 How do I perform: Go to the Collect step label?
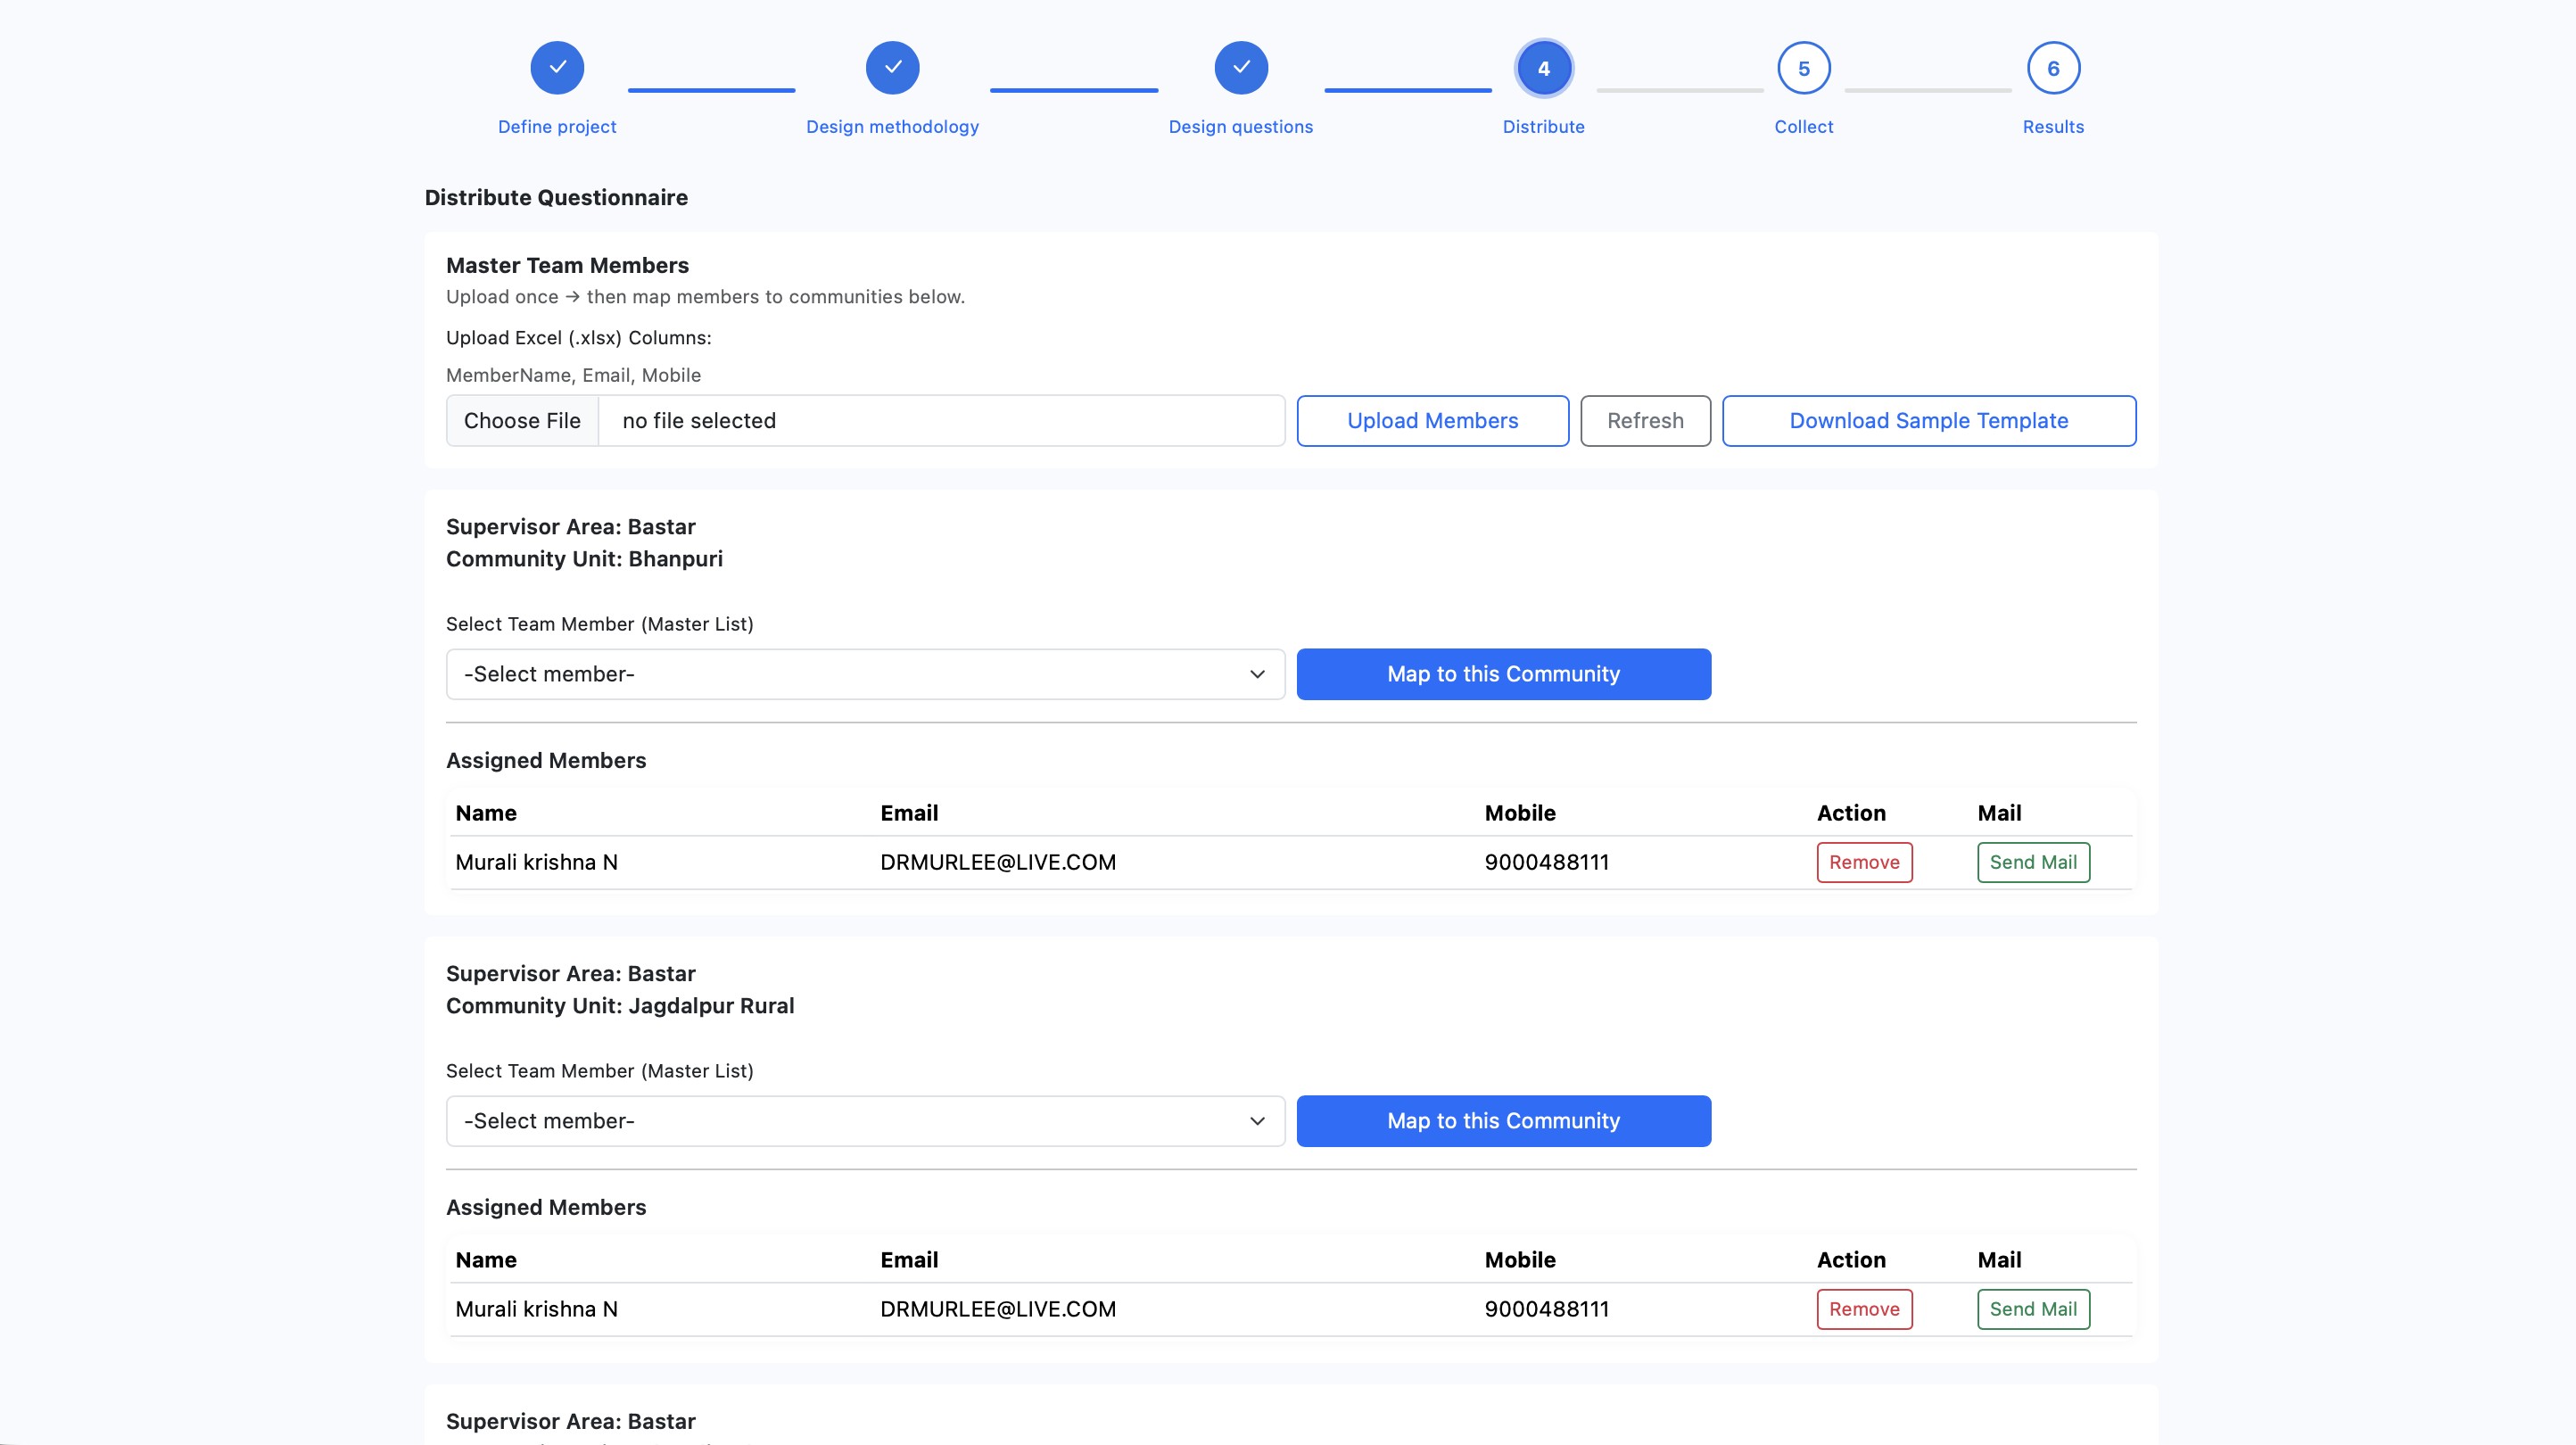point(1803,126)
